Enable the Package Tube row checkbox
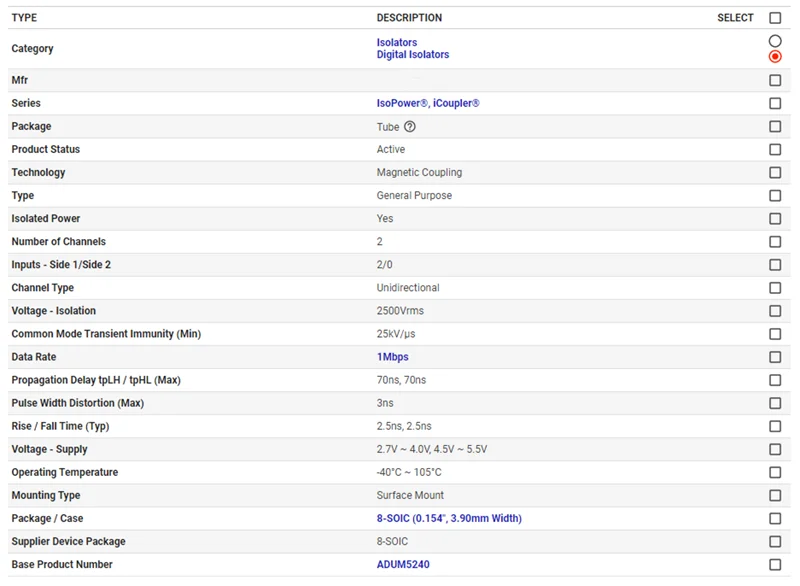 774,126
